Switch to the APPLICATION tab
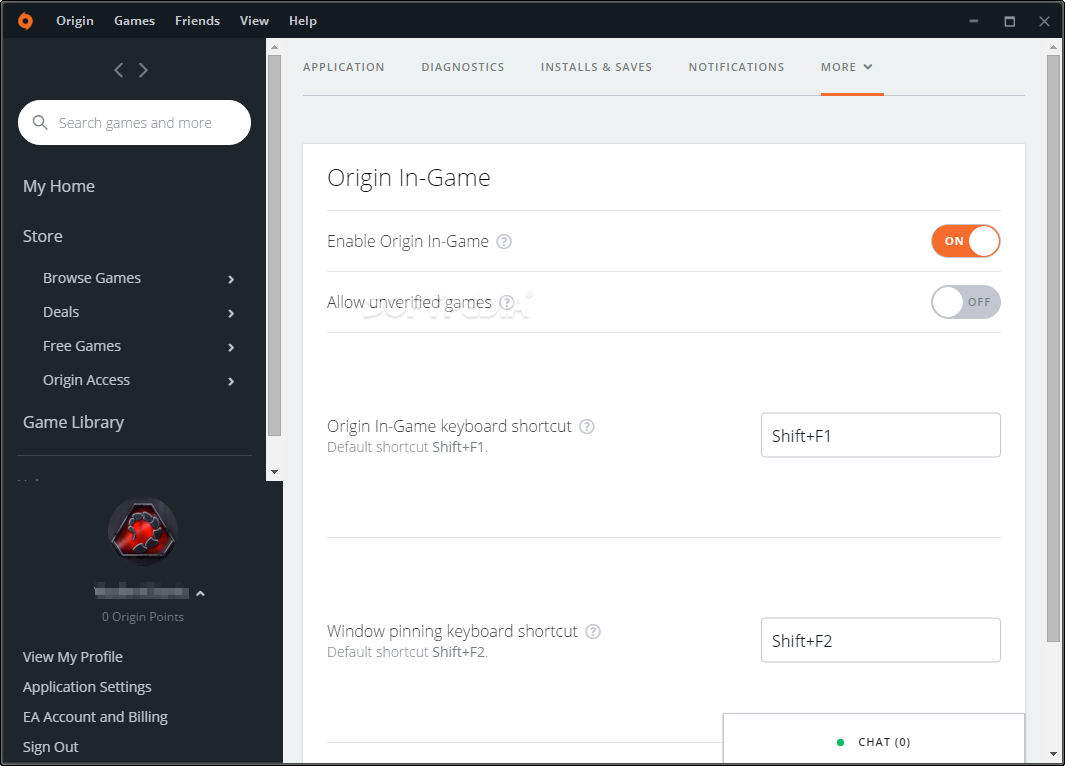 coord(344,67)
